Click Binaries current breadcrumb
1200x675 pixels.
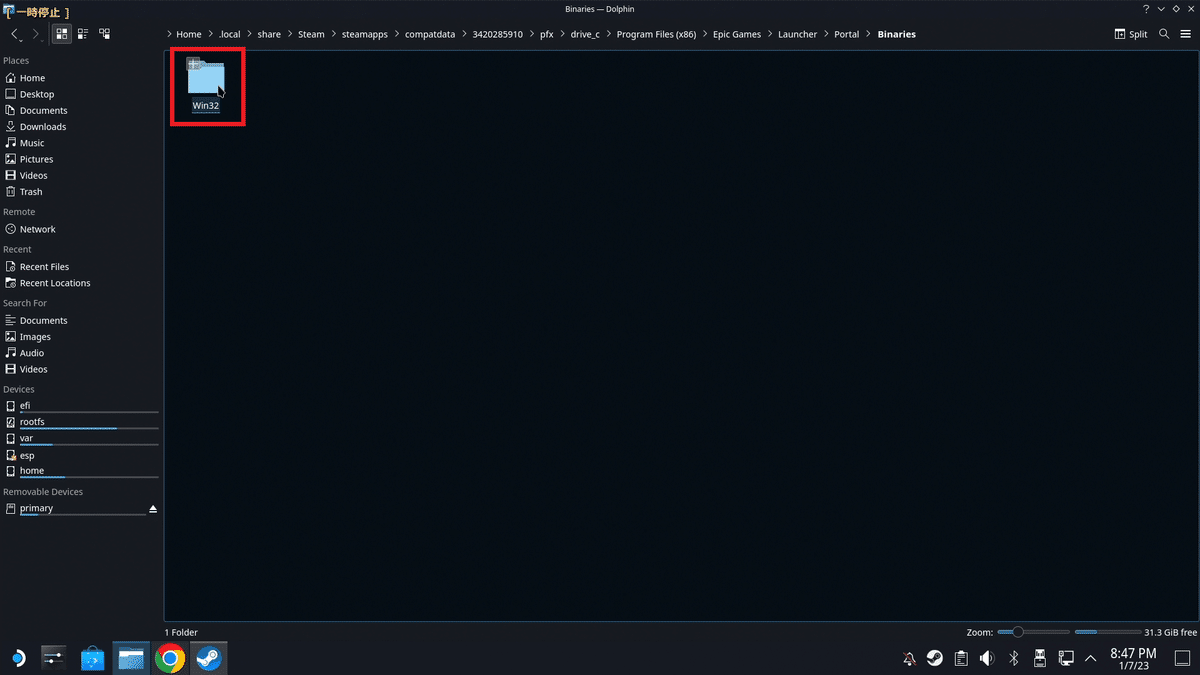[896, 34]
